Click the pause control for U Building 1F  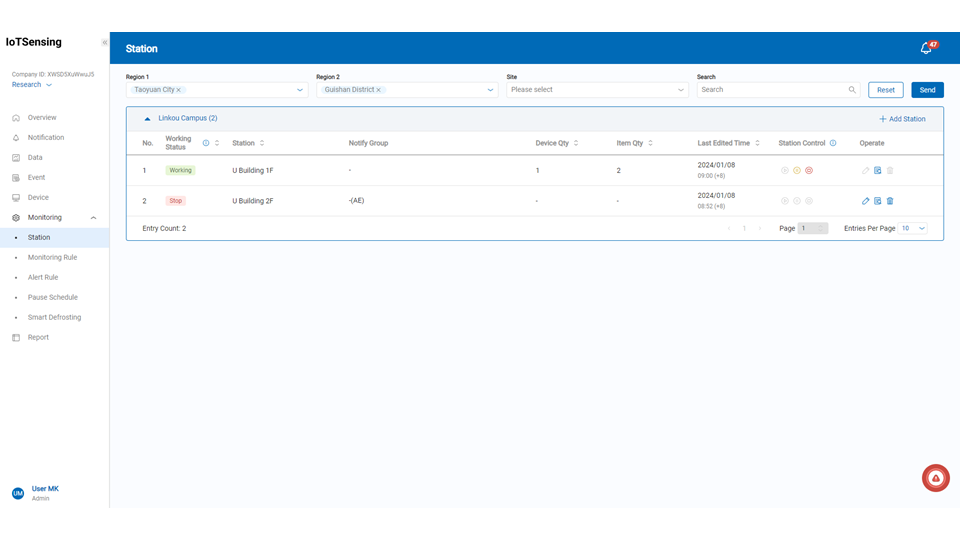797,171
